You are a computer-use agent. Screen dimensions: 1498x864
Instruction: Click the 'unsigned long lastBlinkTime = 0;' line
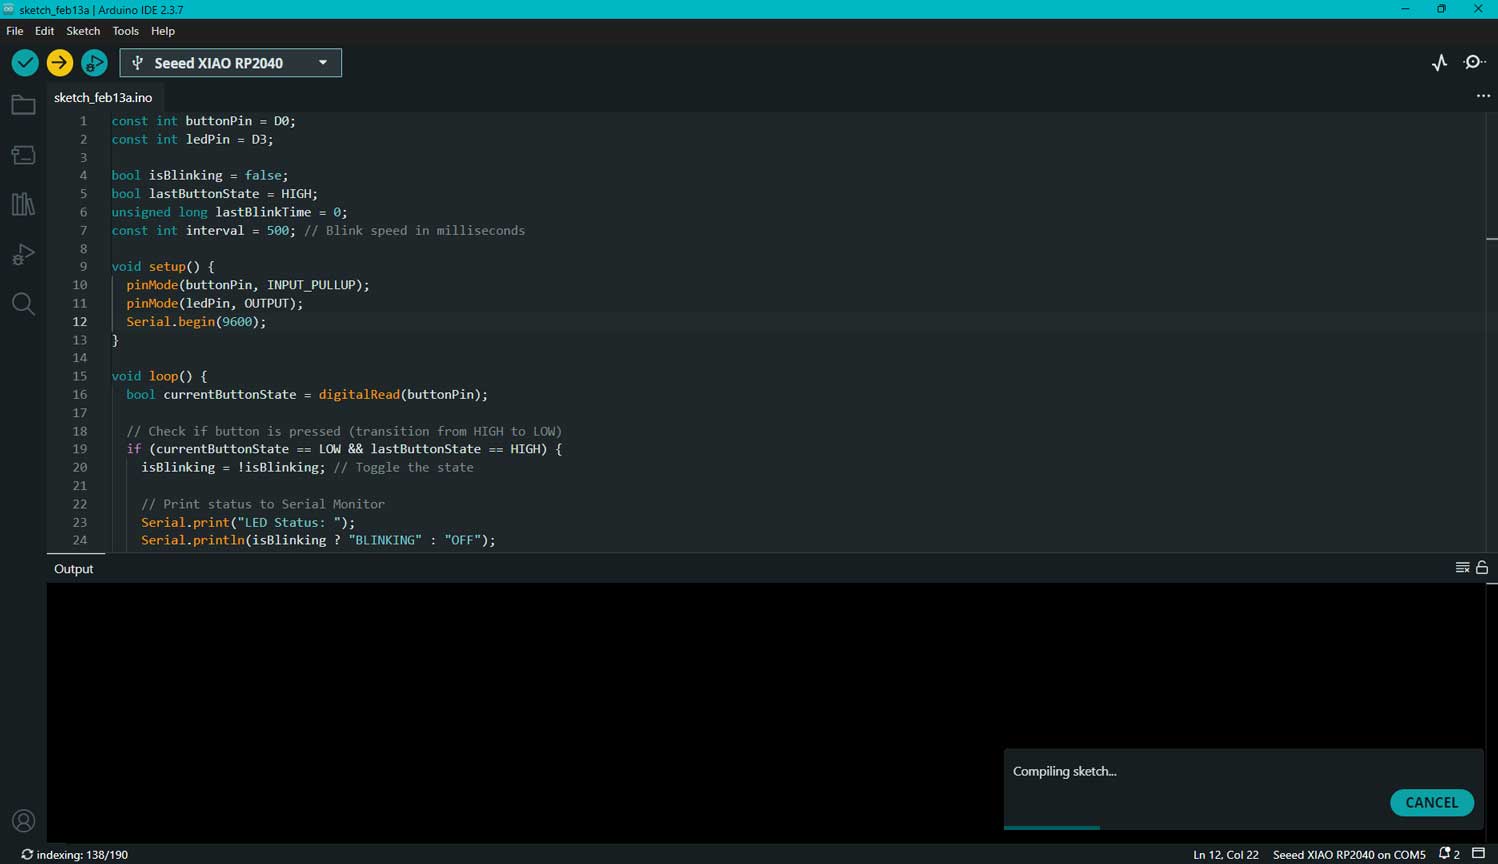point(229,212)
